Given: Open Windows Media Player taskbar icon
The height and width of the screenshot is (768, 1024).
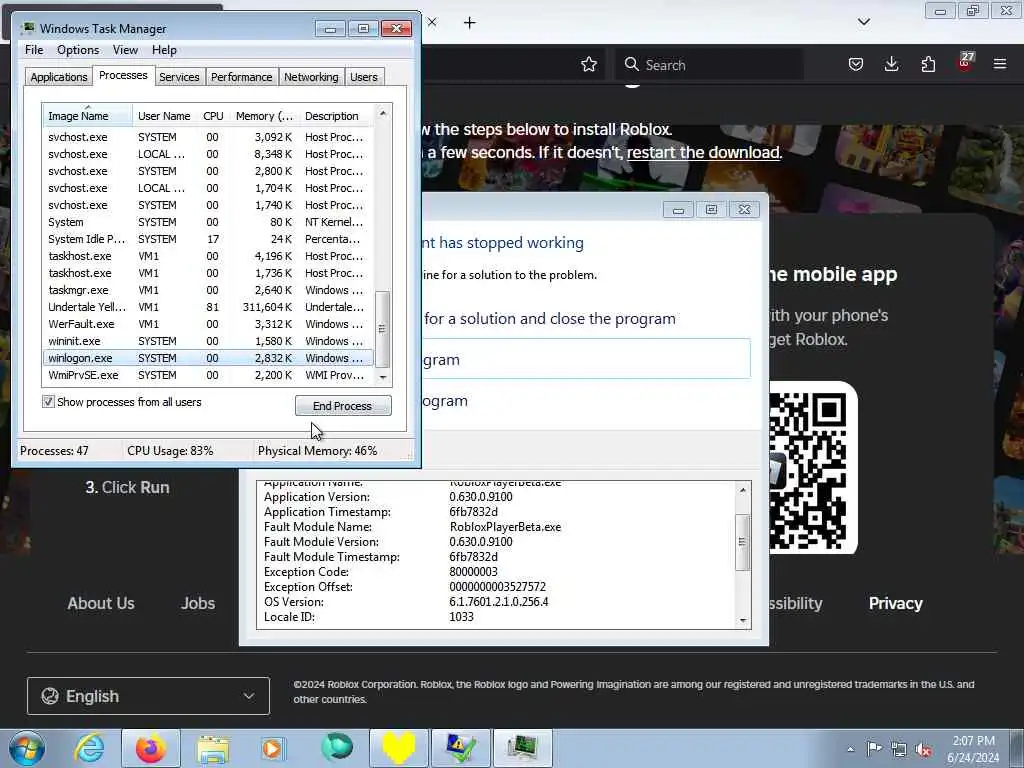Looking at the screenshot, I should (x=273, y=748).
